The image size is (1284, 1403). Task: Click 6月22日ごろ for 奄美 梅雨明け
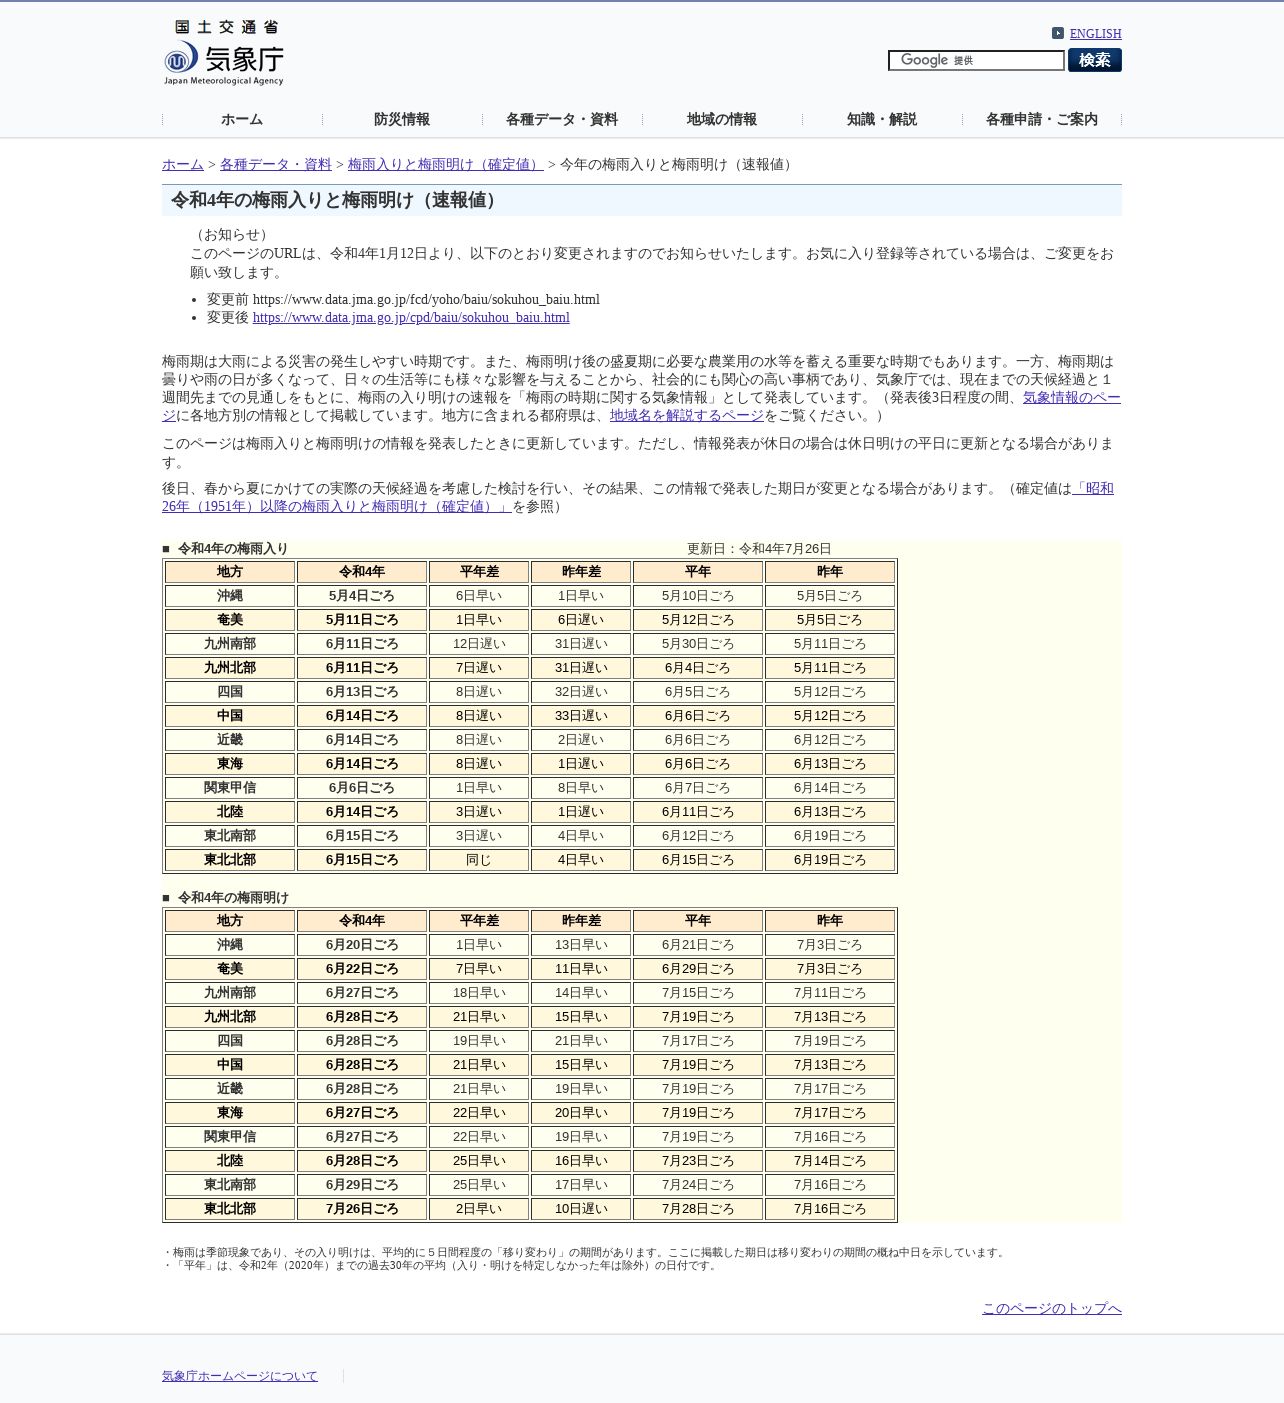point(362,969)
